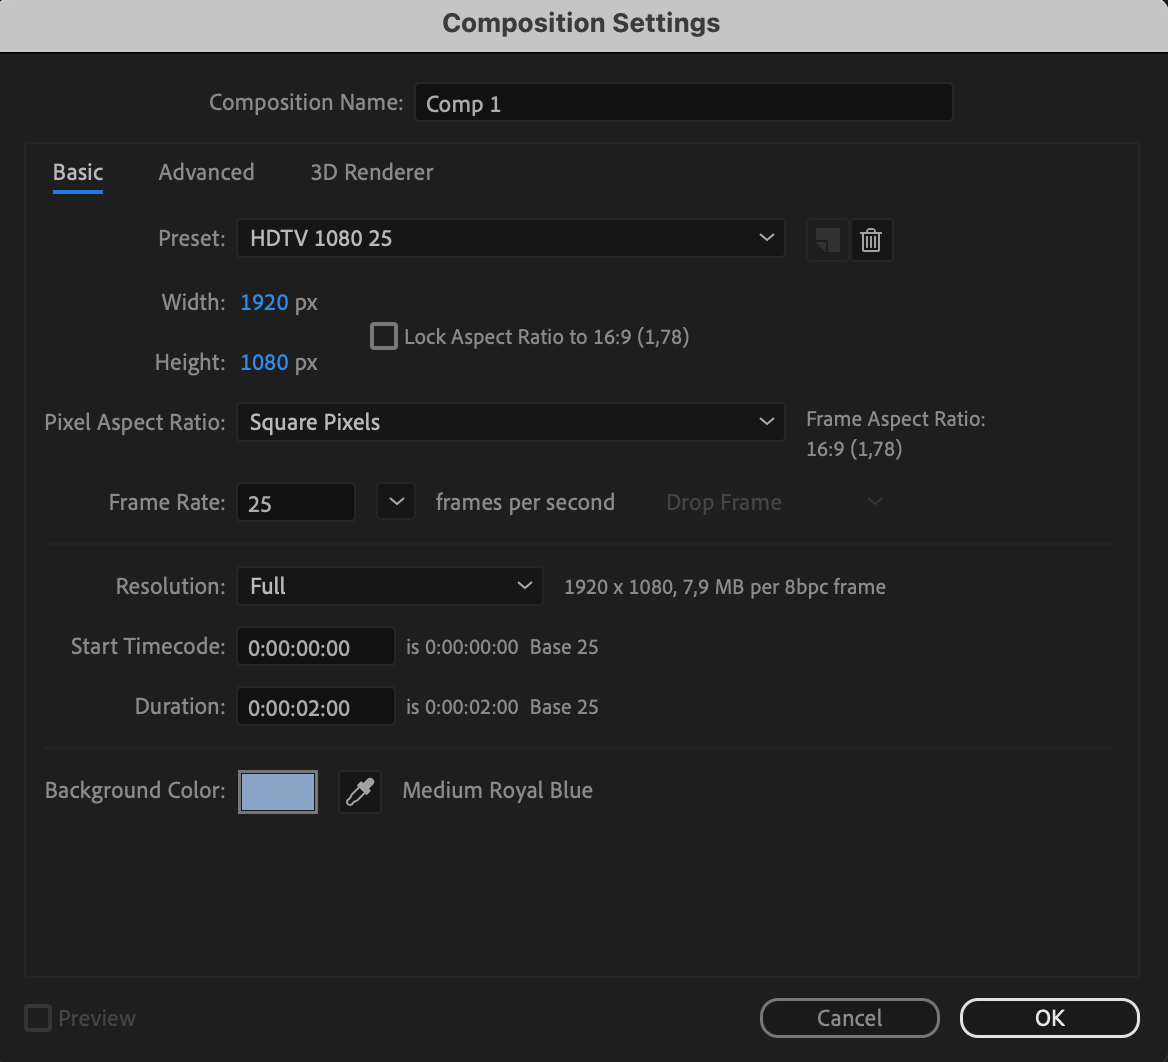Click the Composition Name text field

pyautogui.click(x=683, y=103)
